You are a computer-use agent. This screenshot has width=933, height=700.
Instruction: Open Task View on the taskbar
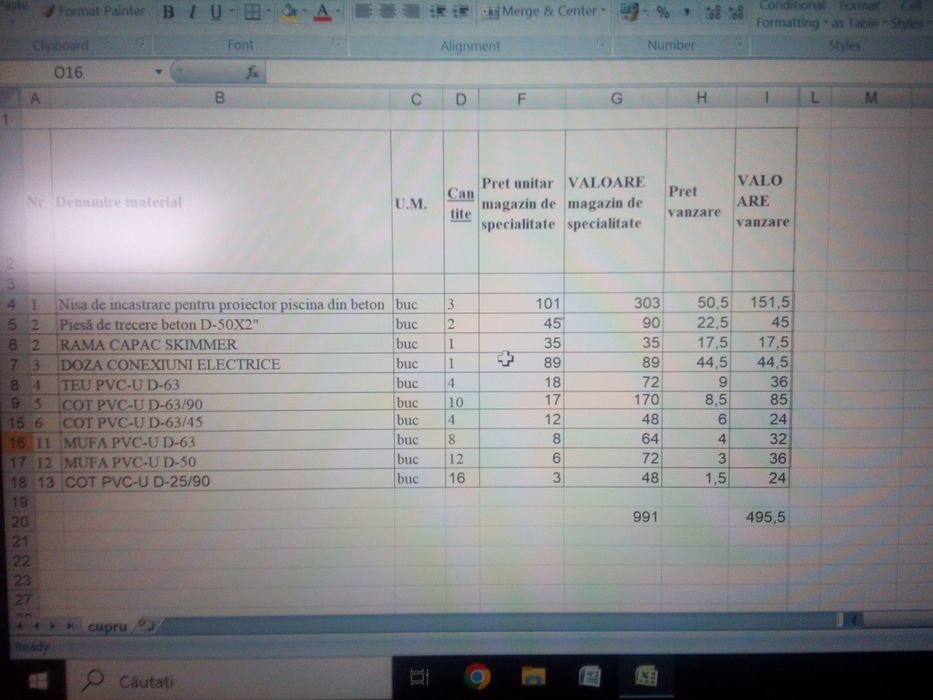pyautogui.click(x=419, y=677)
